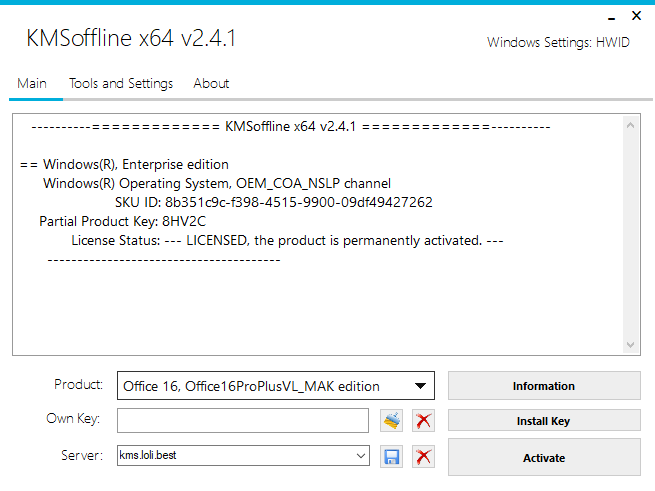The height and width of the screenshot is (491, 655).
Task: Open the About tab
Action: coord(211,84)
